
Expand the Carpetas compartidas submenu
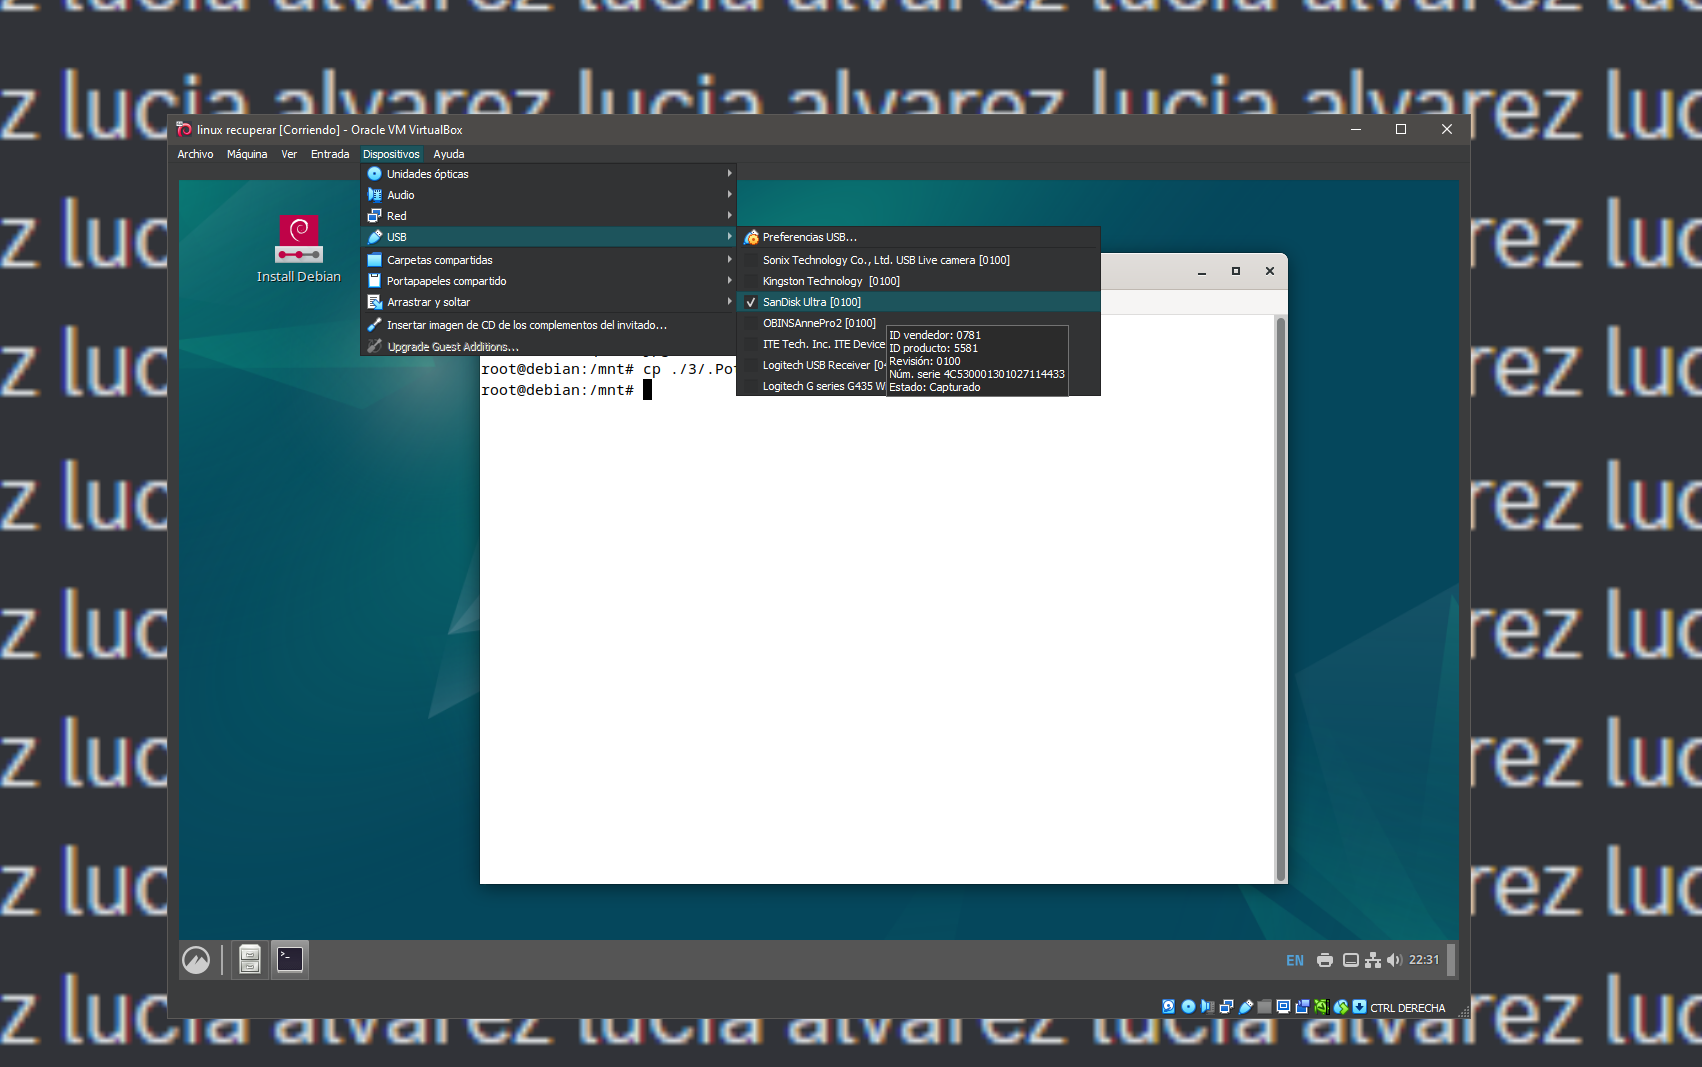tap(439, 259)
